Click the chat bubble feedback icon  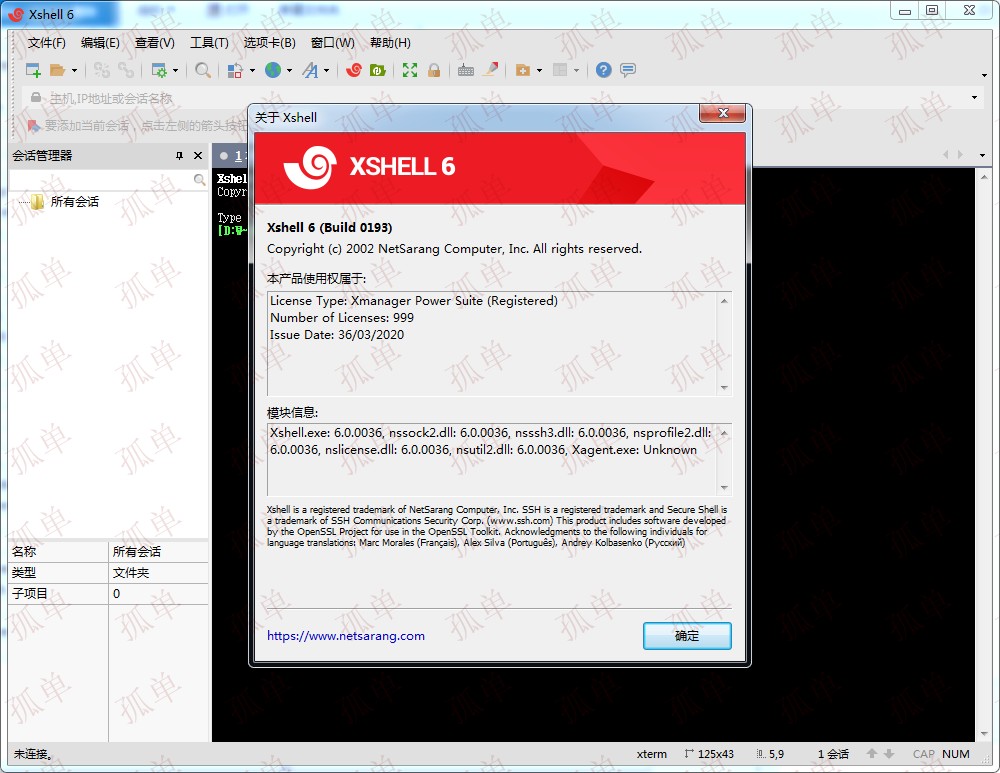click(628, 70)
